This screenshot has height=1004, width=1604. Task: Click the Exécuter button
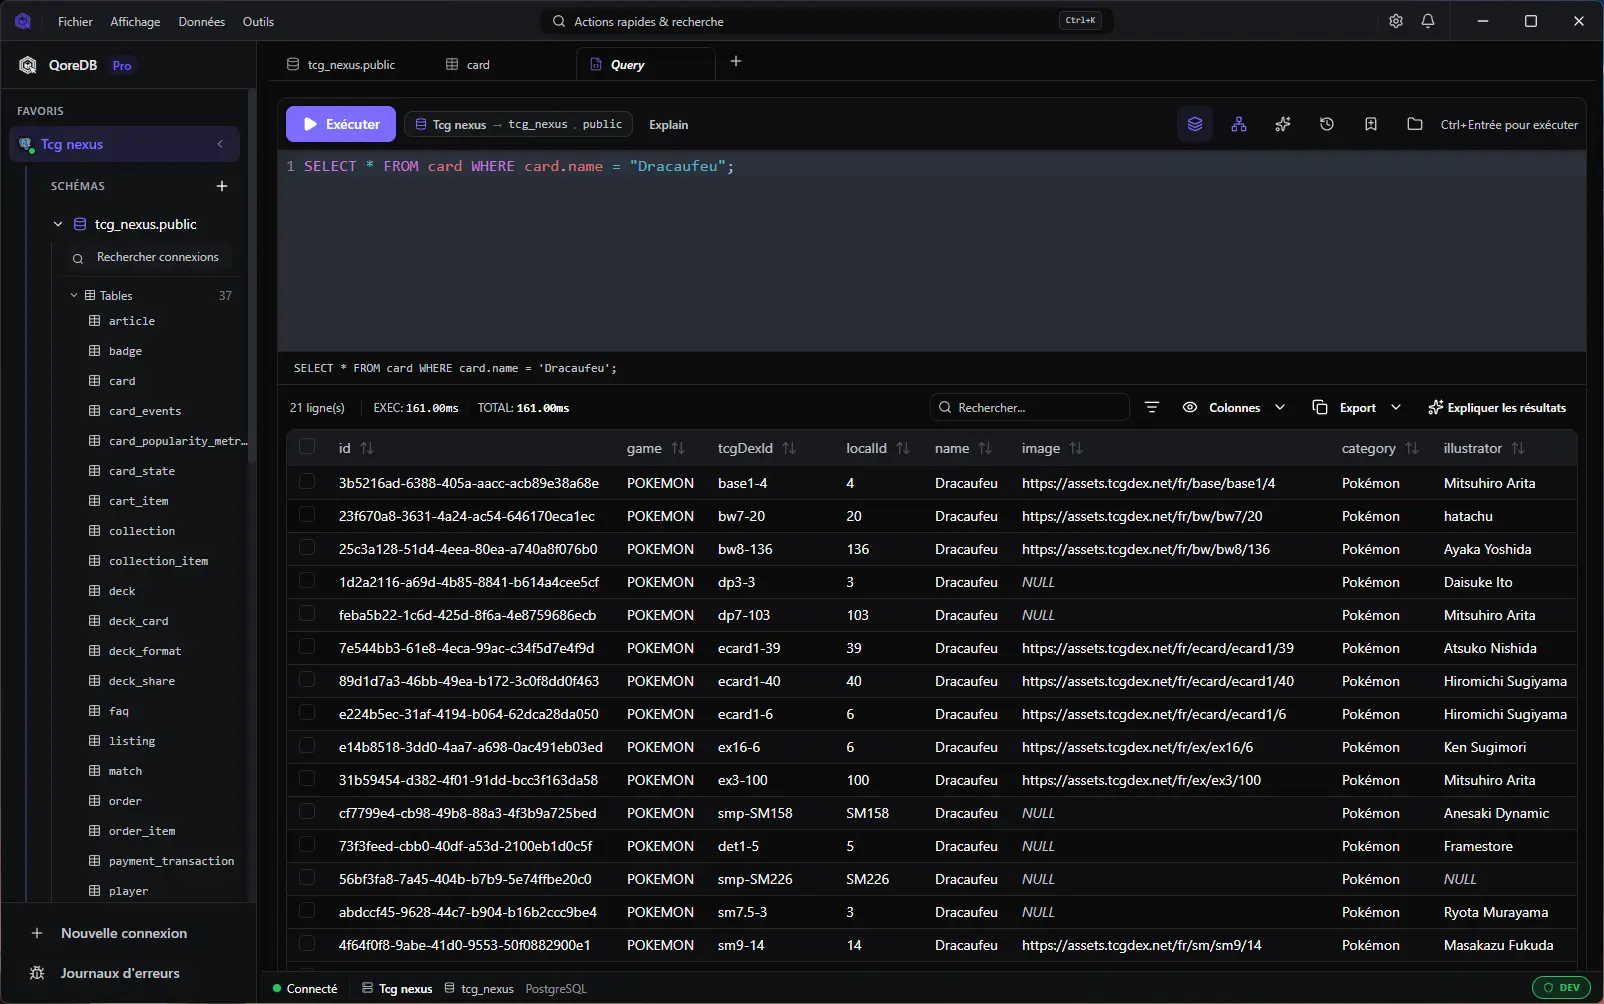pyautogui.click(x=341, y=124)
